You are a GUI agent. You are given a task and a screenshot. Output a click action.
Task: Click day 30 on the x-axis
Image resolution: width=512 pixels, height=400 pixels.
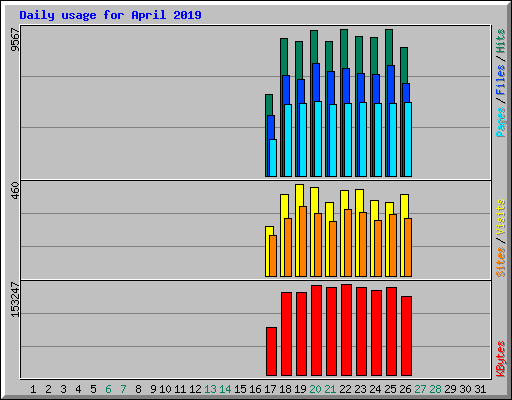(x=465, y=389)
